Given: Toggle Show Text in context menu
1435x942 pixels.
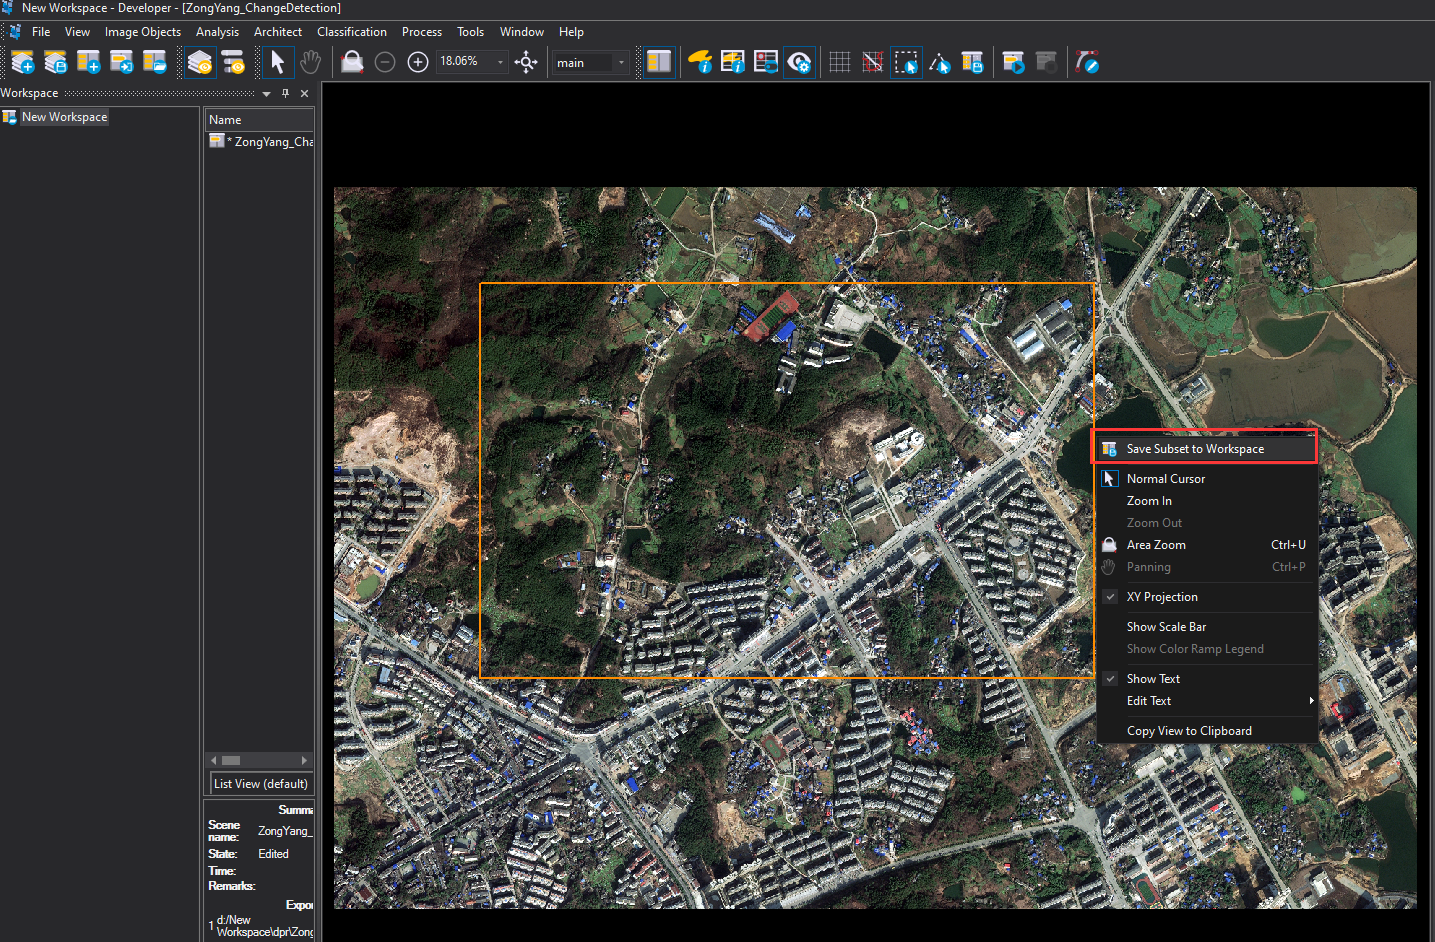Looking at the screenshot, I should click(1153, 679).
